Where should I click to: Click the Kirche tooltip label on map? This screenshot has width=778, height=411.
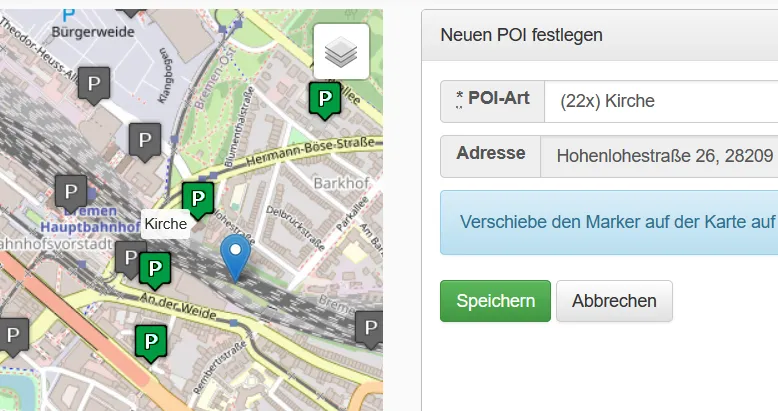(x=165, y=224)
